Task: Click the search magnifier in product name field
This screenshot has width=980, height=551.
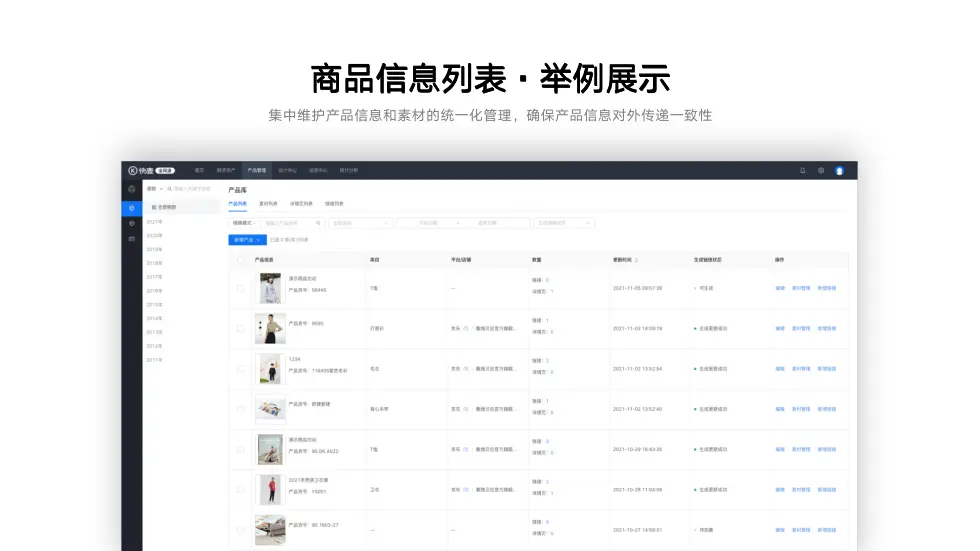Action: [318, 223]
